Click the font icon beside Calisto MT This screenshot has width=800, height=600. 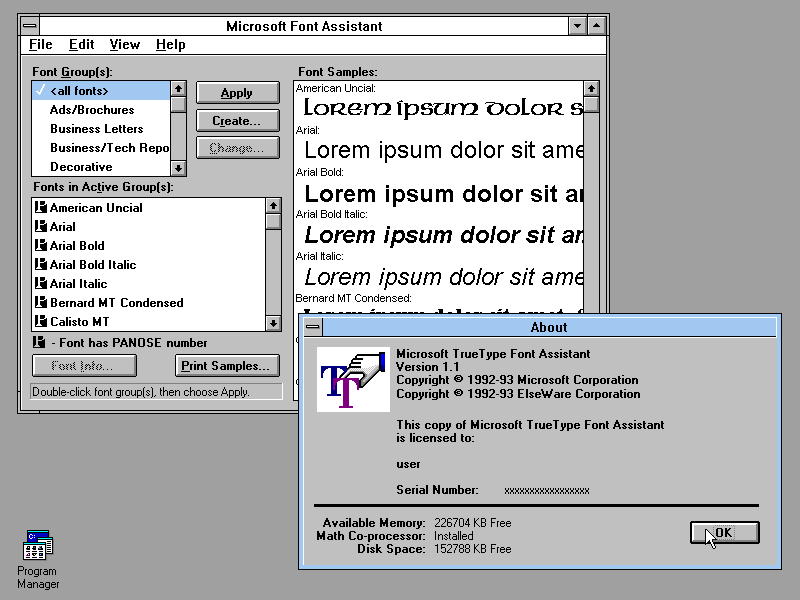pyautogui.click(x=40, y=321)
